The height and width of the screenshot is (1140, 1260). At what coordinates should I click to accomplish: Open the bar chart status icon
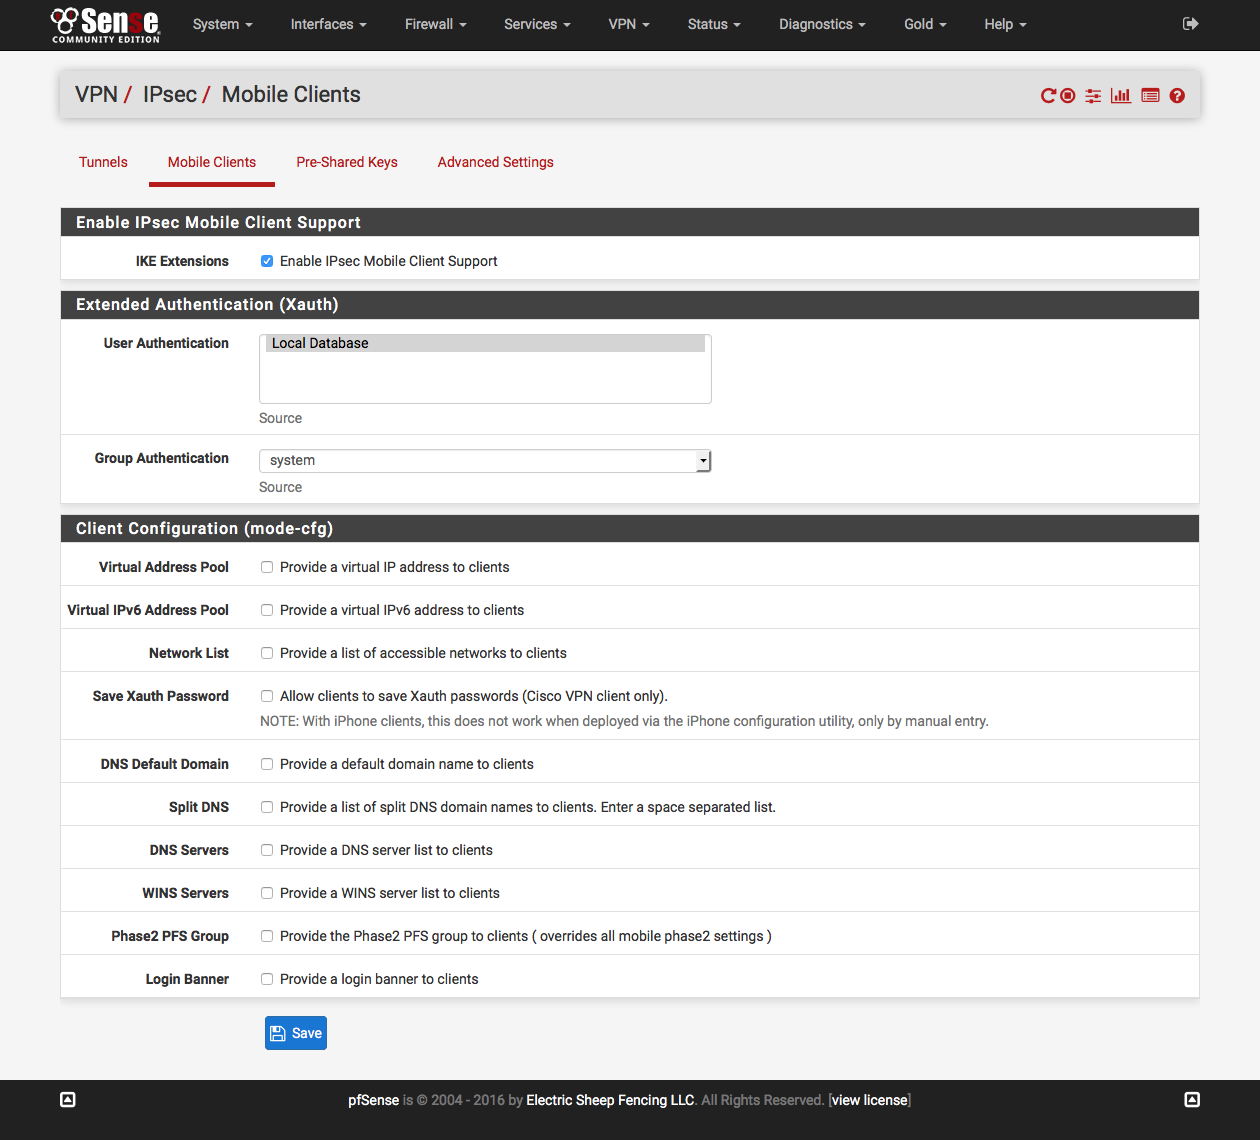[1121, 96]
